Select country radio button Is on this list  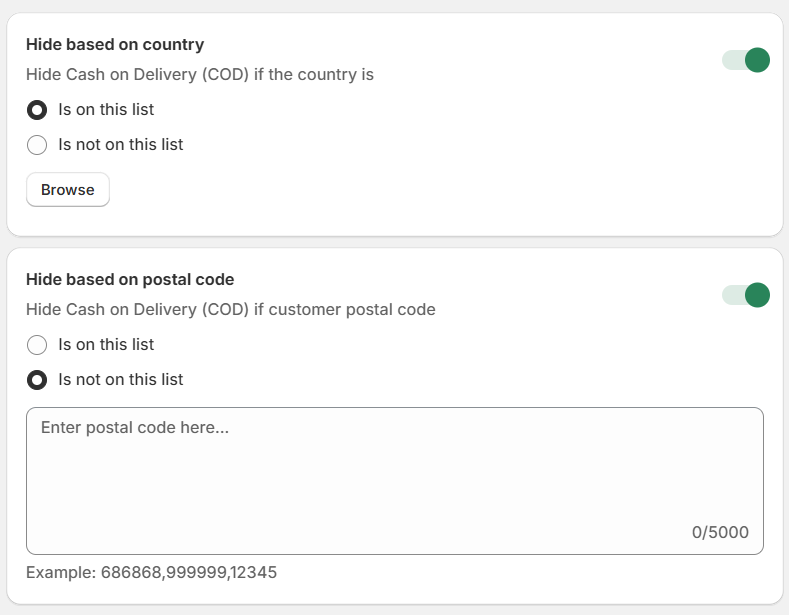click(x=37, y=110)
